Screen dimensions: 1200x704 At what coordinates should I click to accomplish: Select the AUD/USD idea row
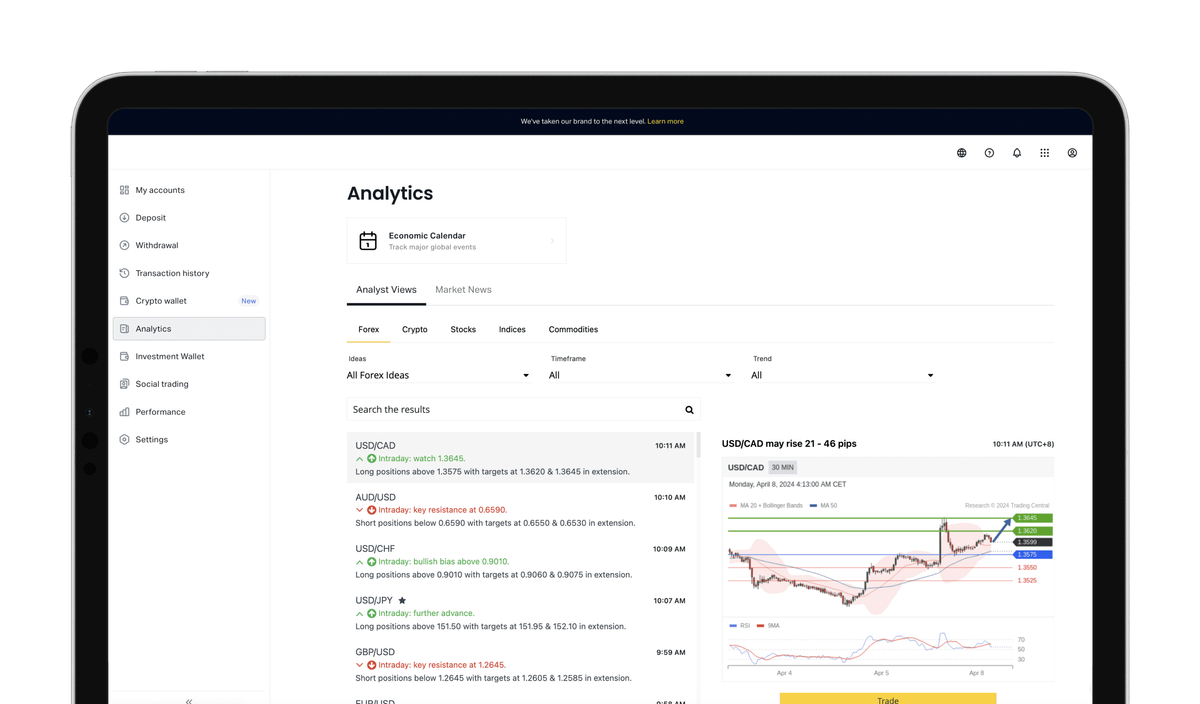click(520, 510)
